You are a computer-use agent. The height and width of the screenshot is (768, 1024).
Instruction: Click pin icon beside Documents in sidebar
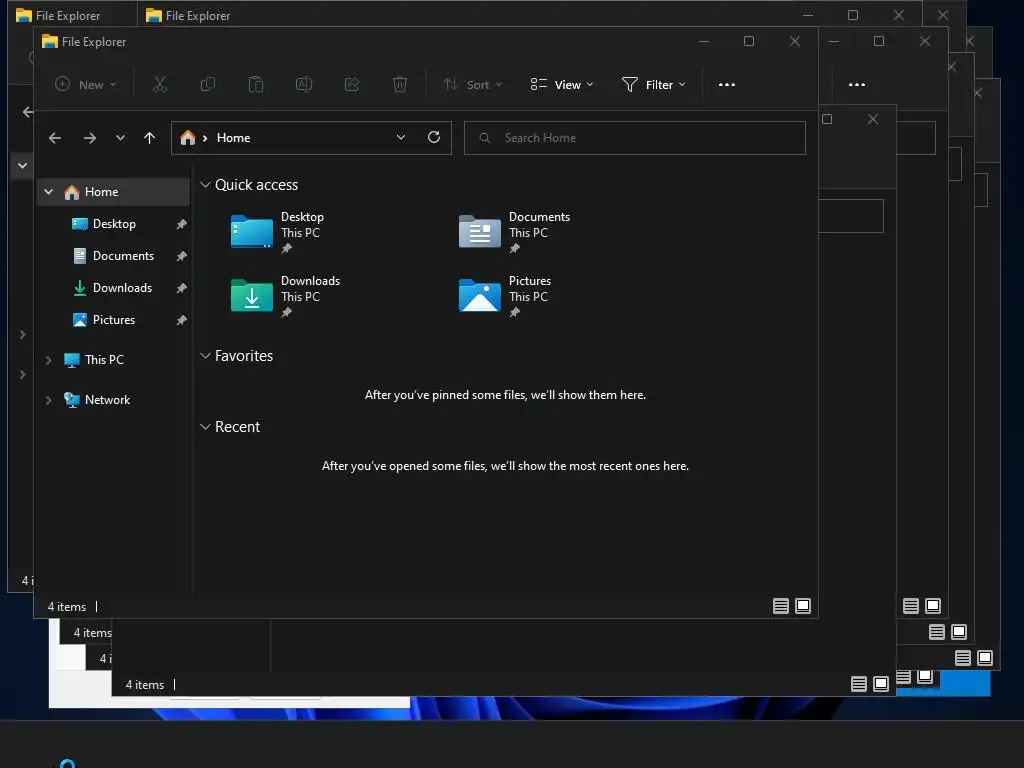(x=182, y=256)
